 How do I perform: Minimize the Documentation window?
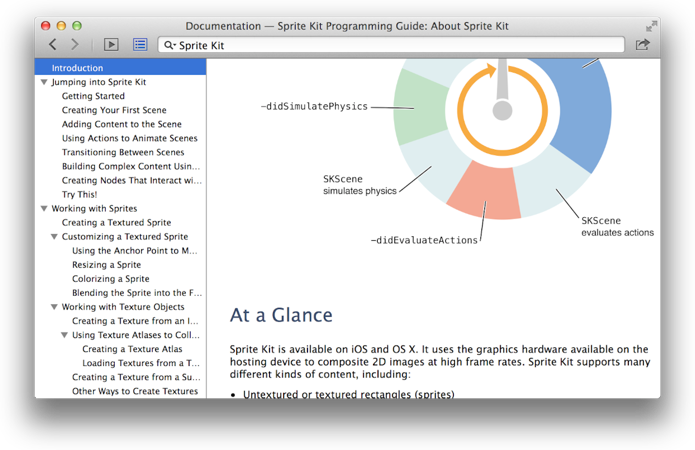(61, 26)
